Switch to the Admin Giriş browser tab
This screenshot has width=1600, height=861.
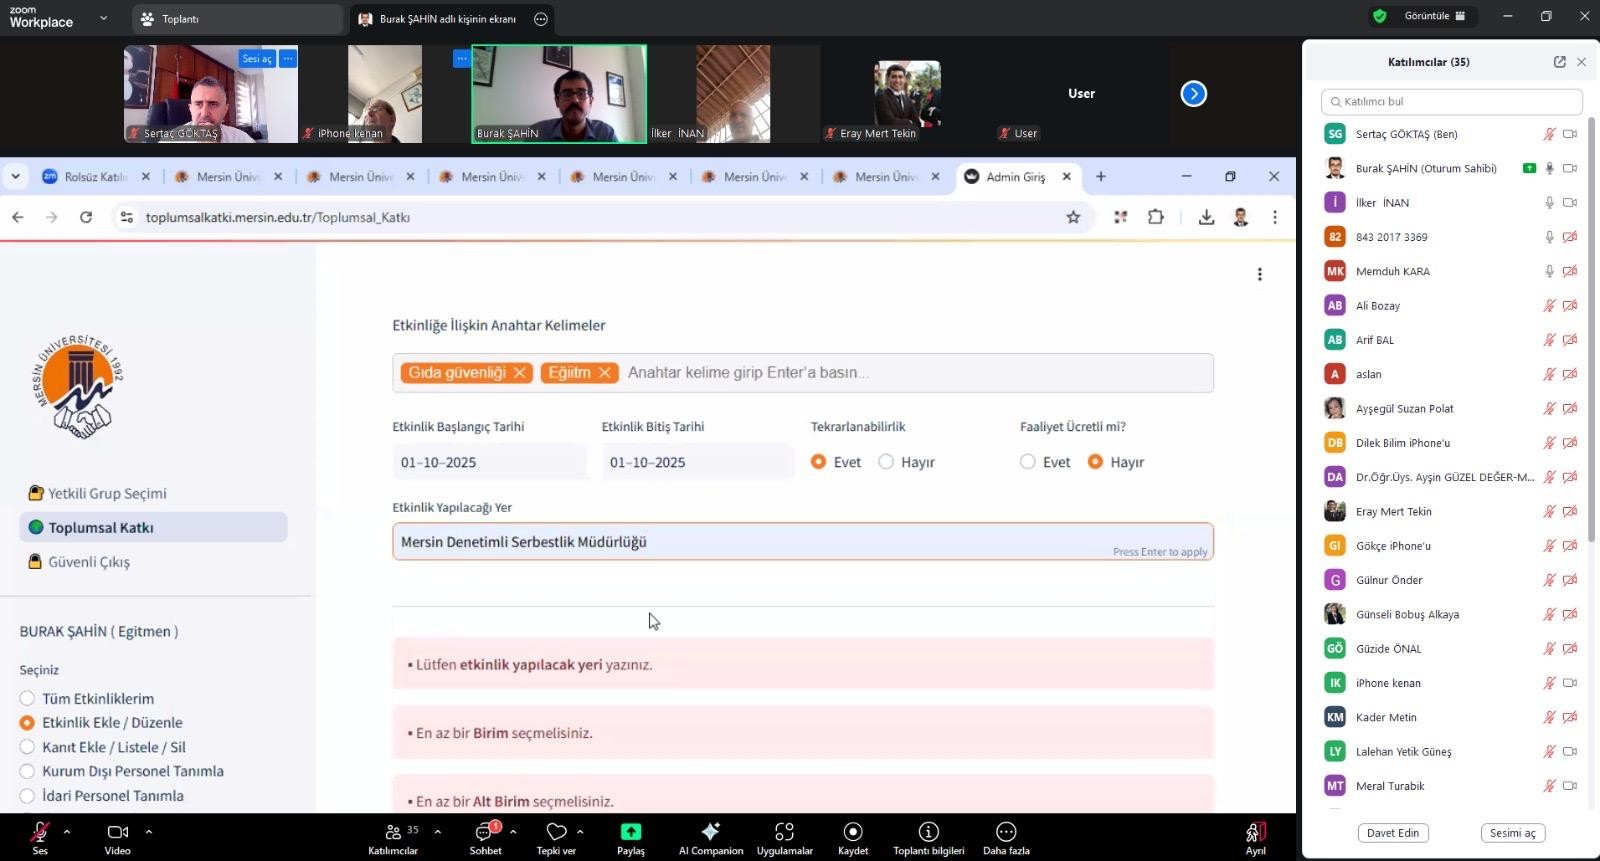coord(1015,177)
